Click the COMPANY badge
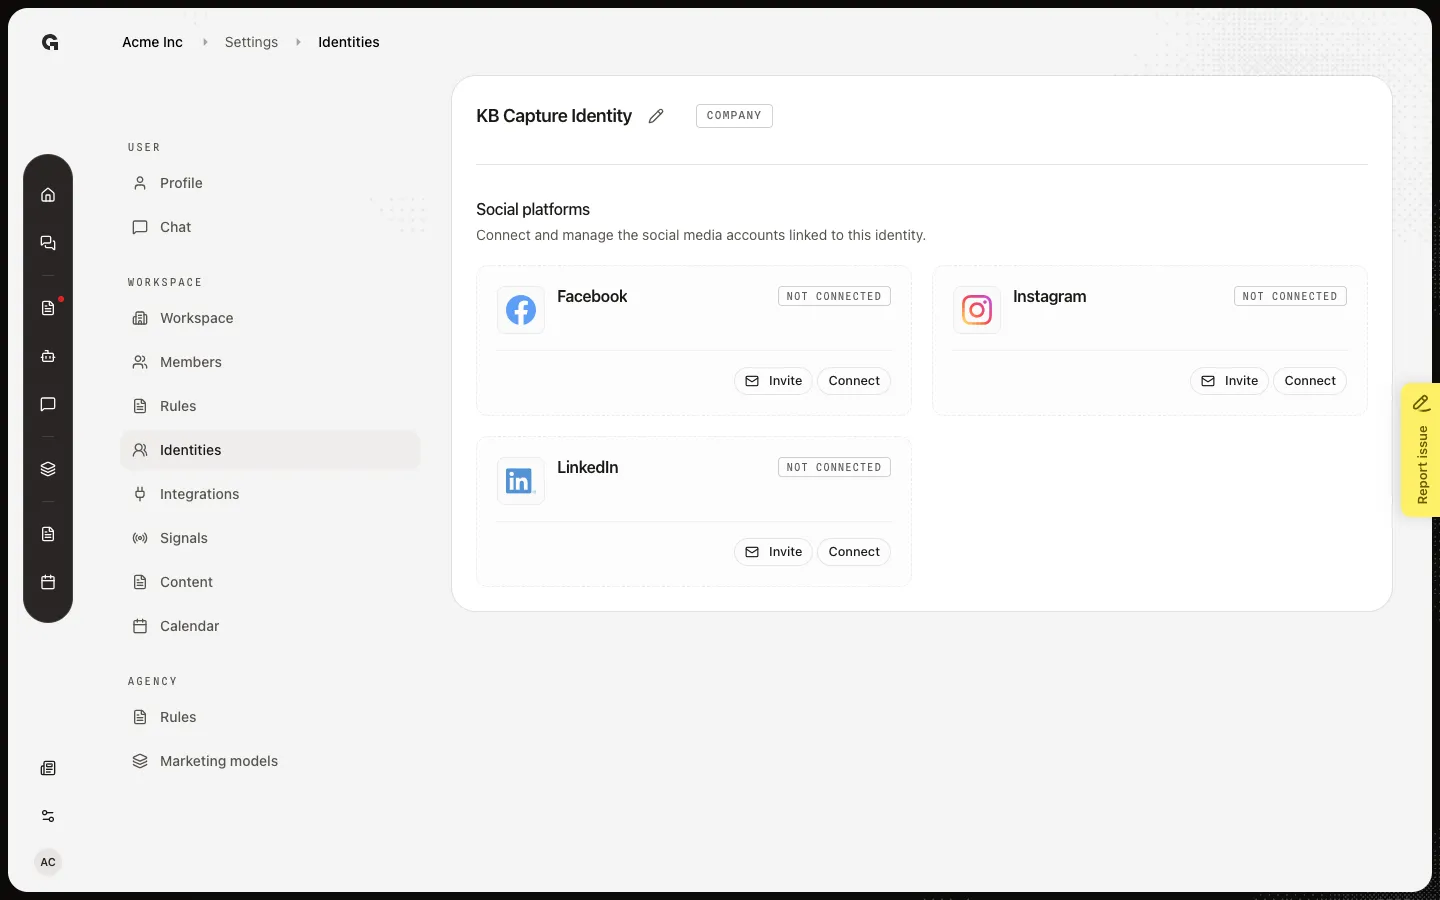The width and height of the screenshot is (1440, 900). [734, 116]
